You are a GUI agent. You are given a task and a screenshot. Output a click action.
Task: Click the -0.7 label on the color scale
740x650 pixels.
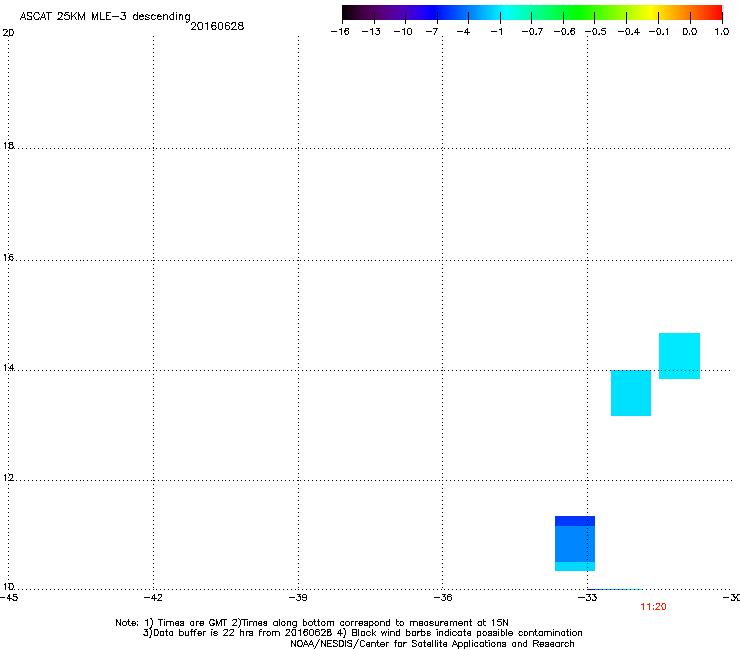pos(532,32)
